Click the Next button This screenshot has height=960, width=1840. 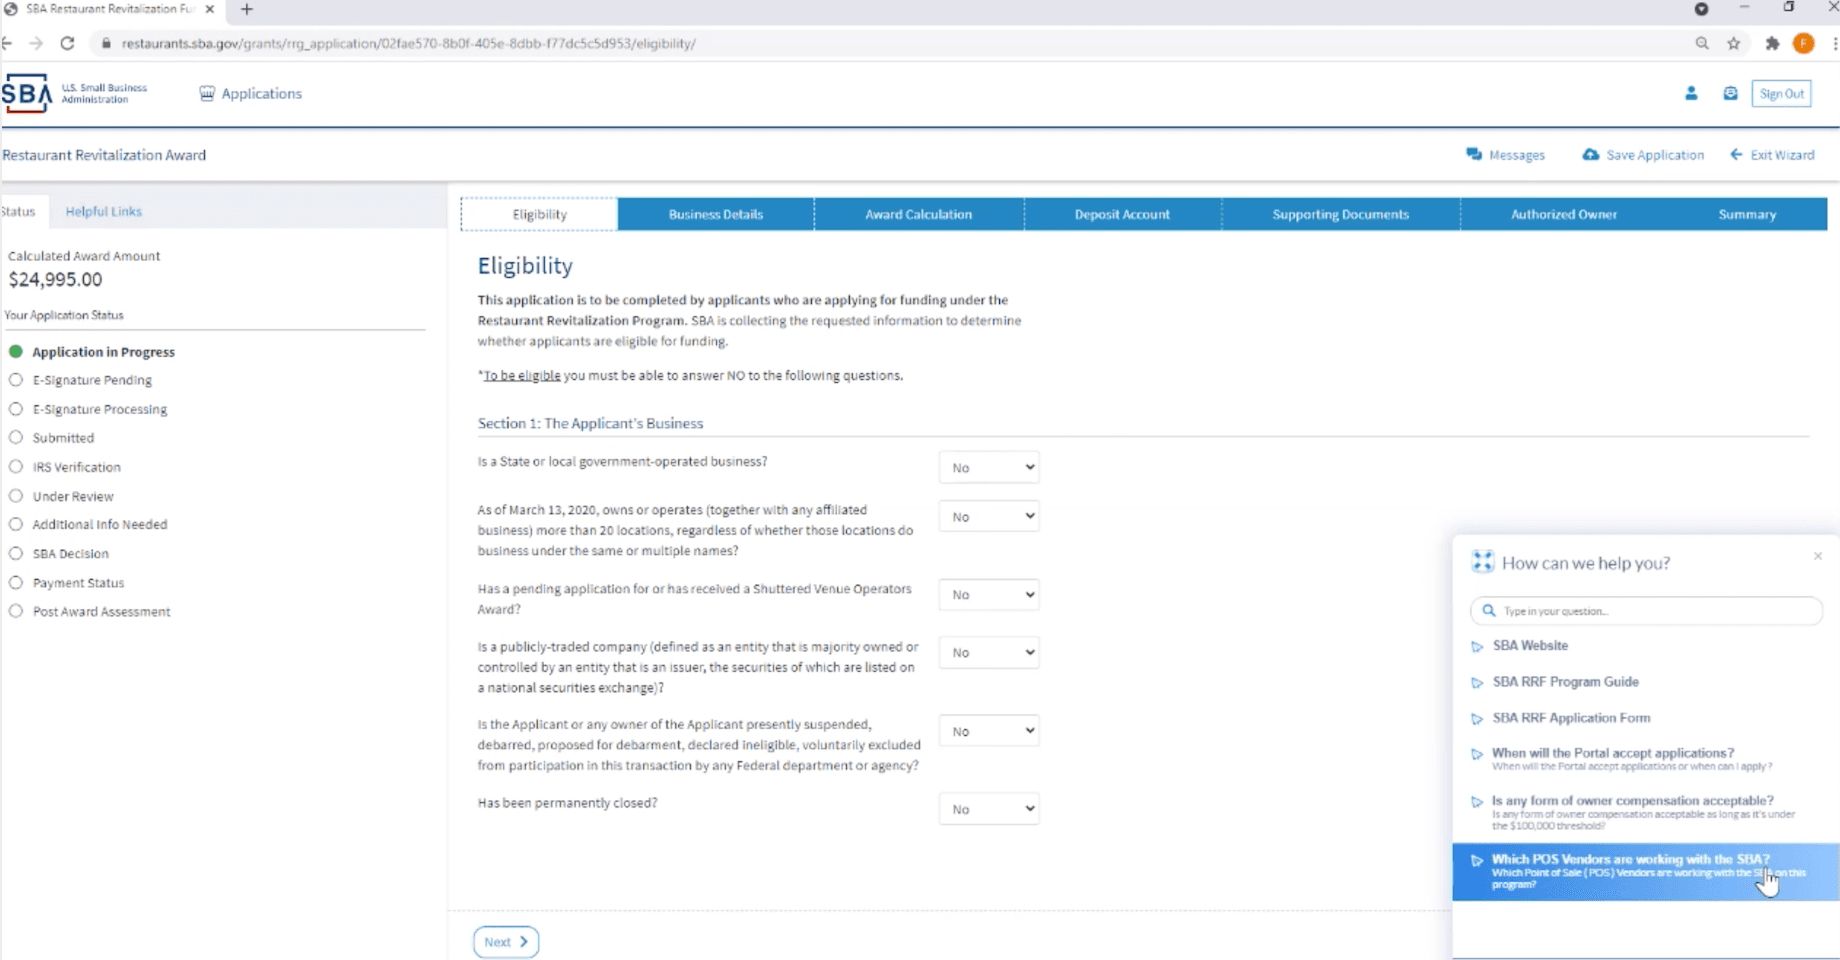(506, 942)
